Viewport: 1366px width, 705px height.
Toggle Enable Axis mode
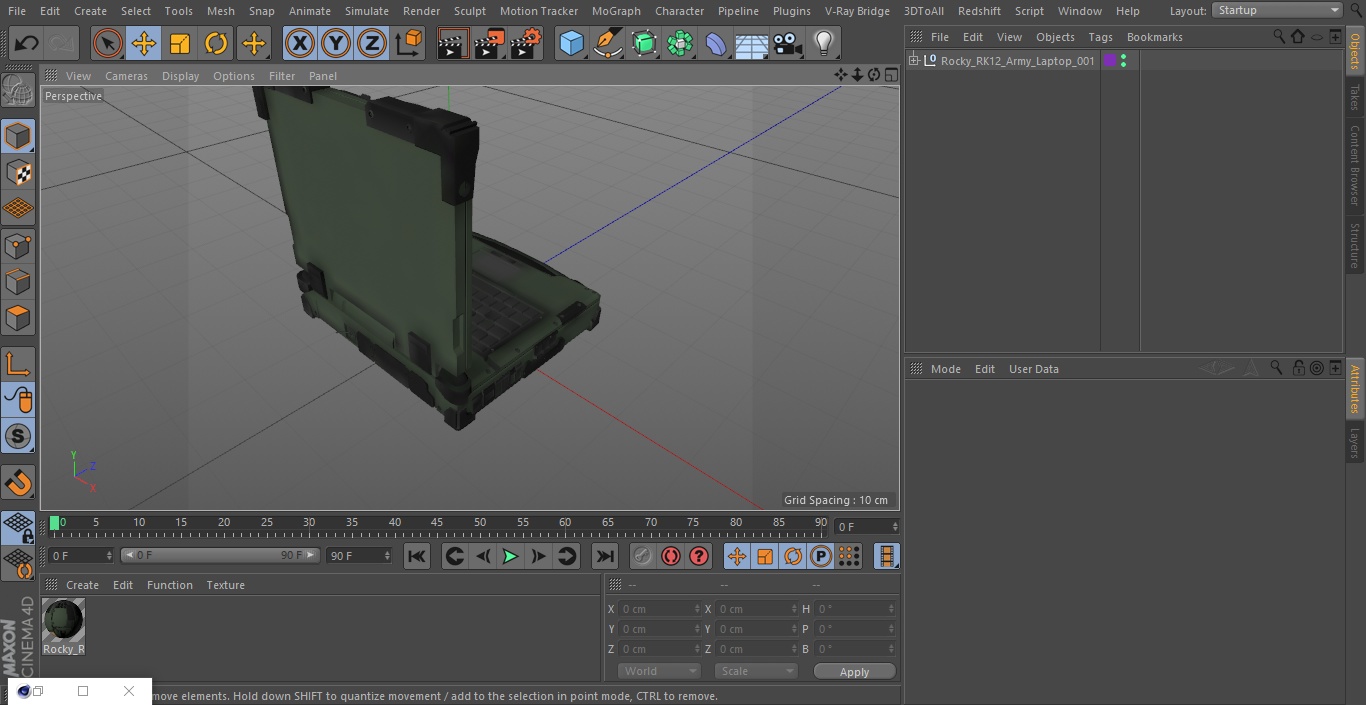(18, 363)
